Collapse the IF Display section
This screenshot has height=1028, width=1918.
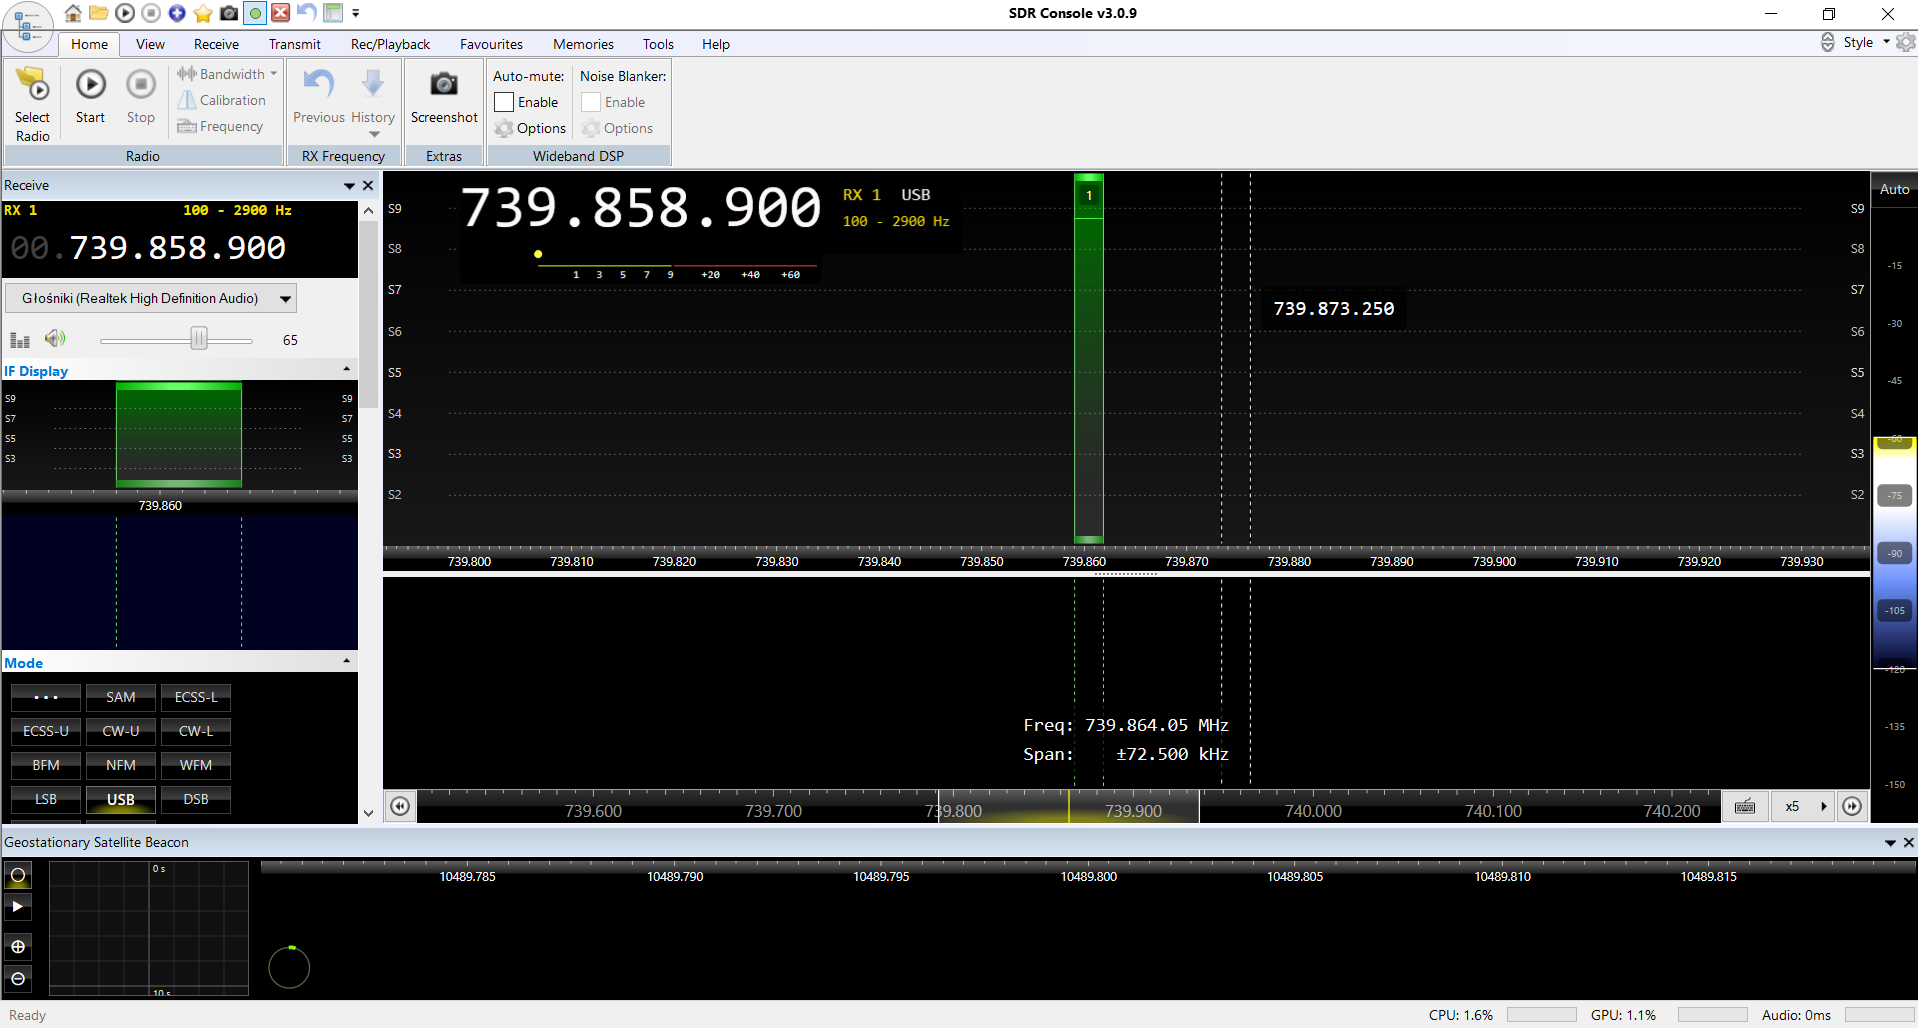point(346,370)
